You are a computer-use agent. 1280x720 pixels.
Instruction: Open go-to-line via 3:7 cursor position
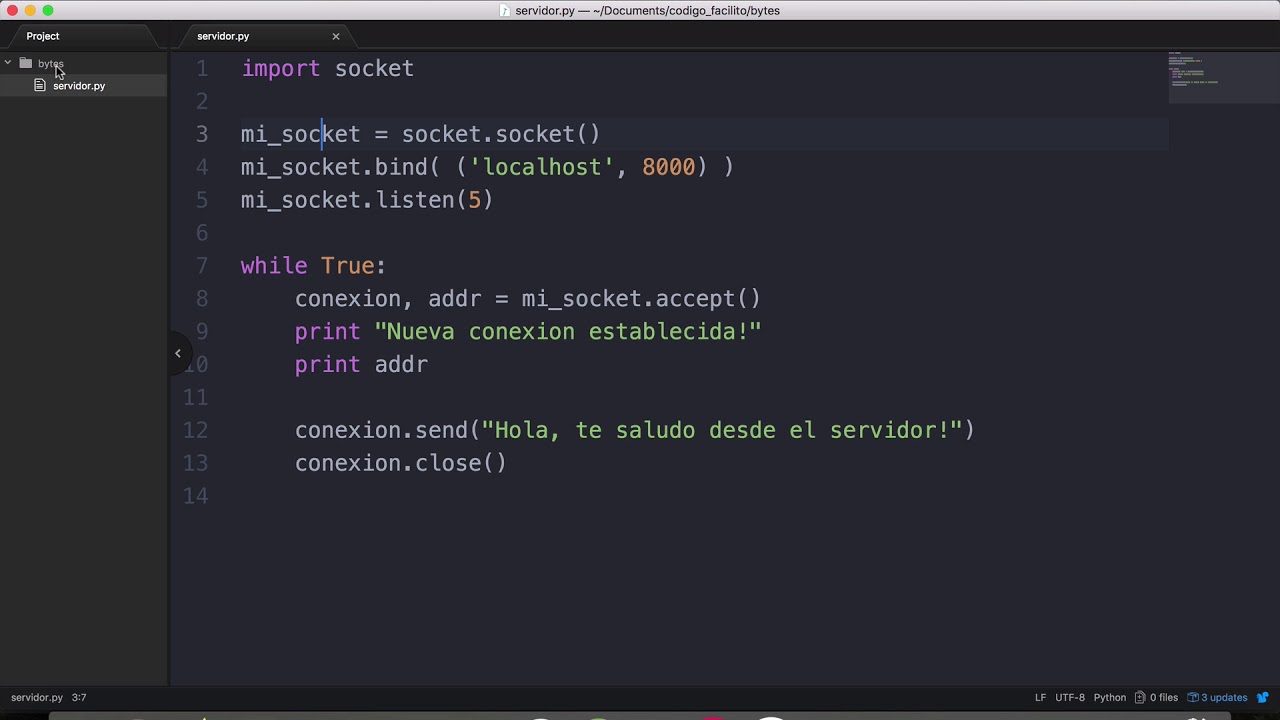pyautogui.click(x=79, y=698)
